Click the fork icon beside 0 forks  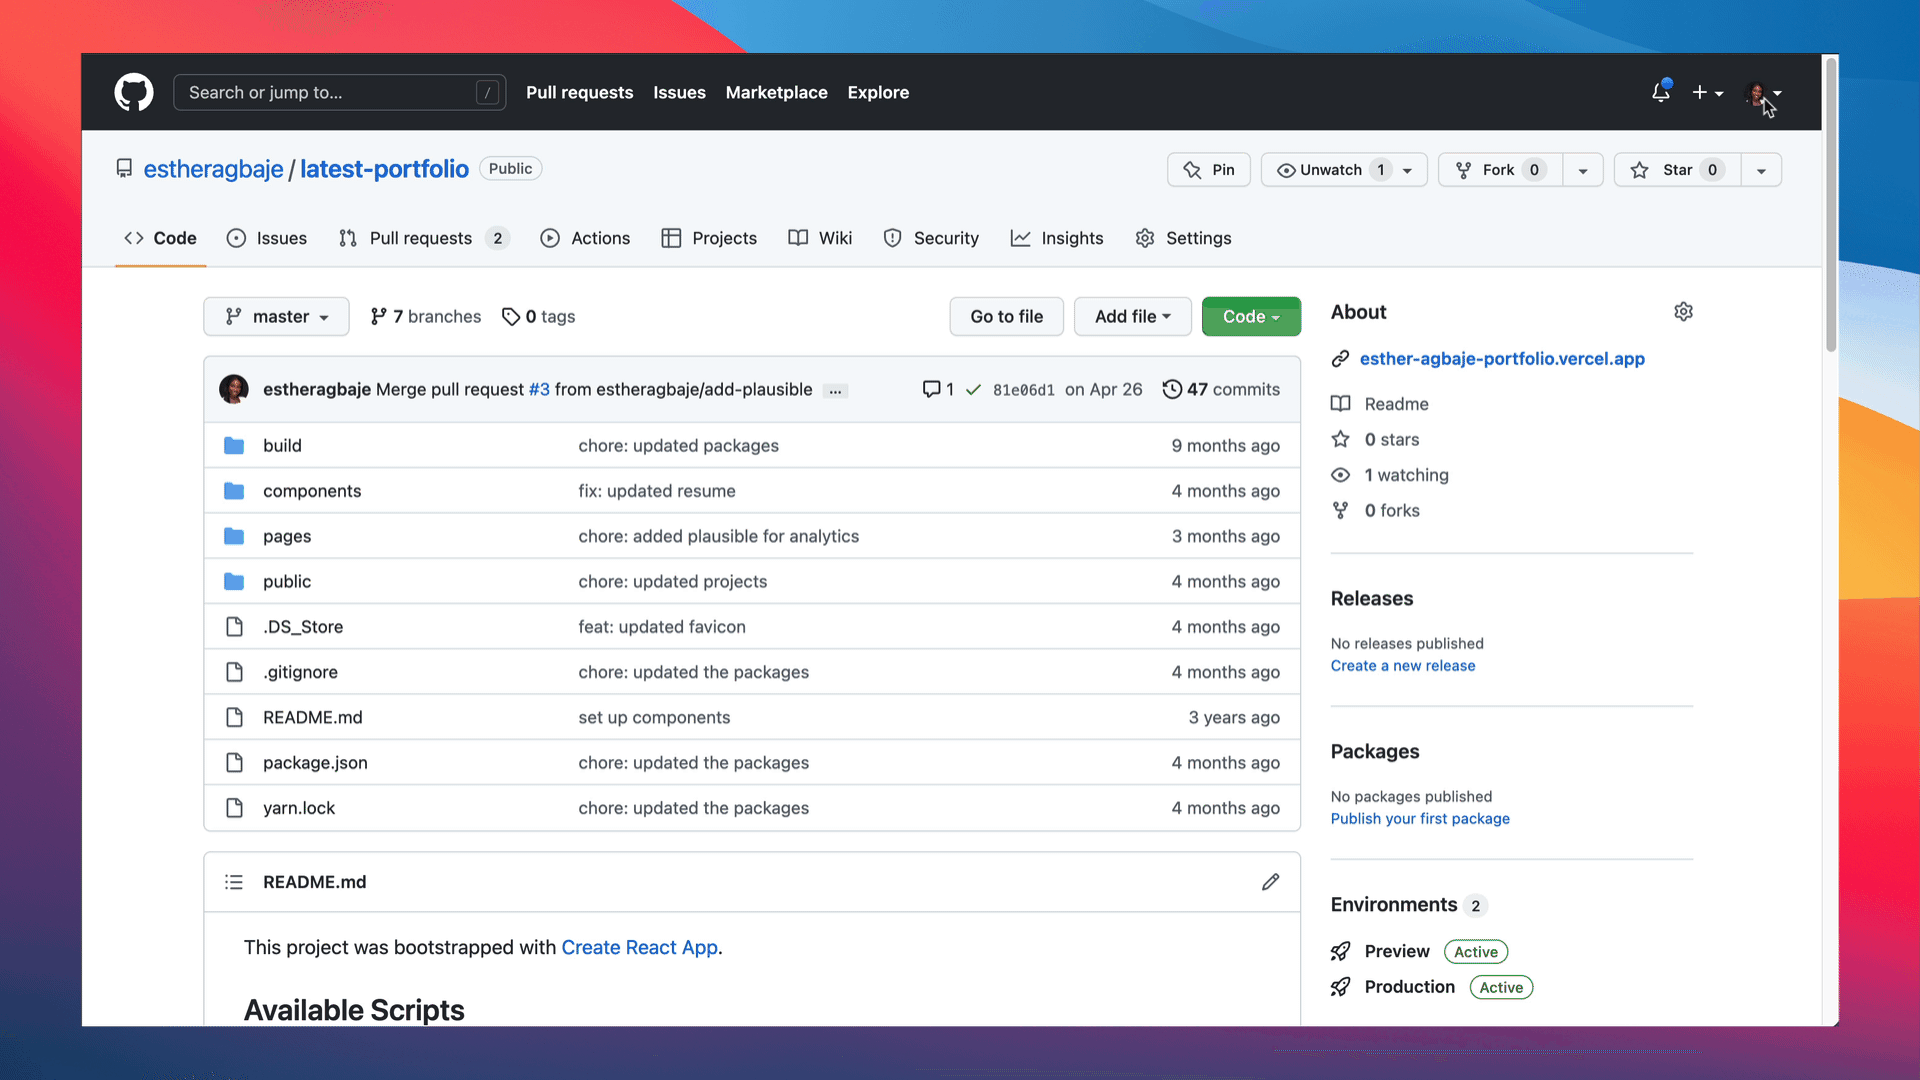pyautogui.click(x=1340, y=510)
